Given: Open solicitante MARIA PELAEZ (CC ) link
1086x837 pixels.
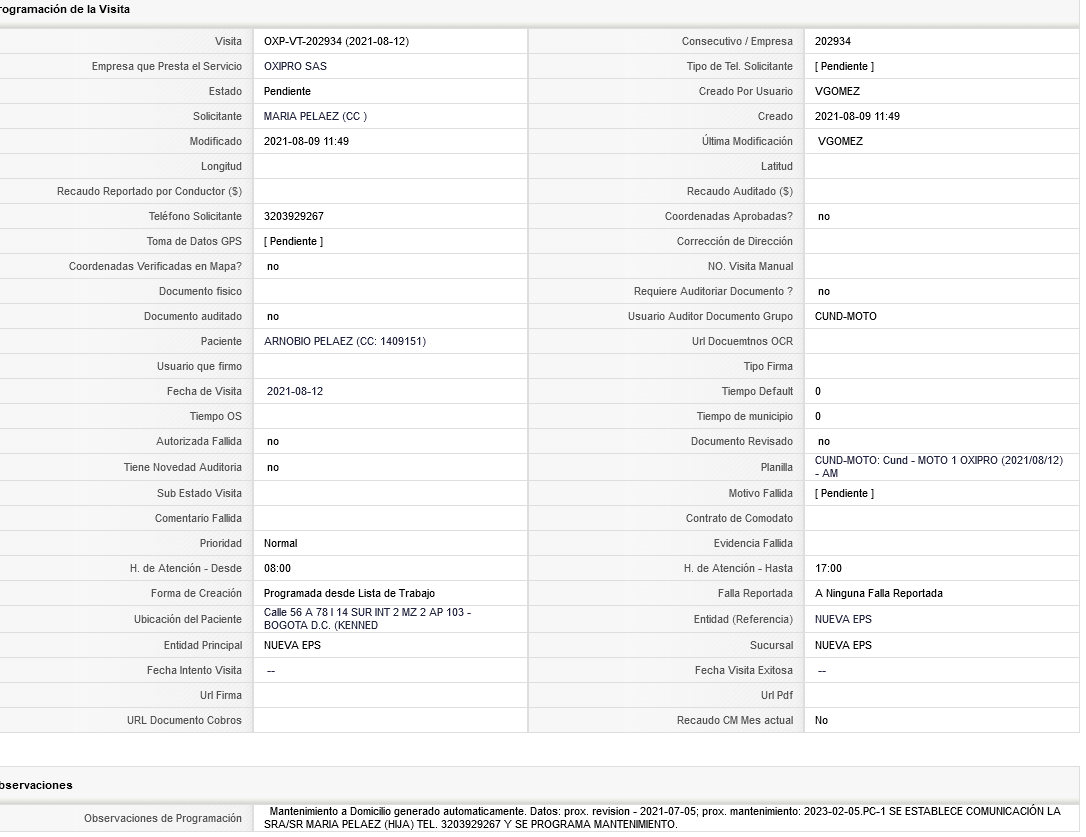Looking at the screenshot, I should 315,116.
